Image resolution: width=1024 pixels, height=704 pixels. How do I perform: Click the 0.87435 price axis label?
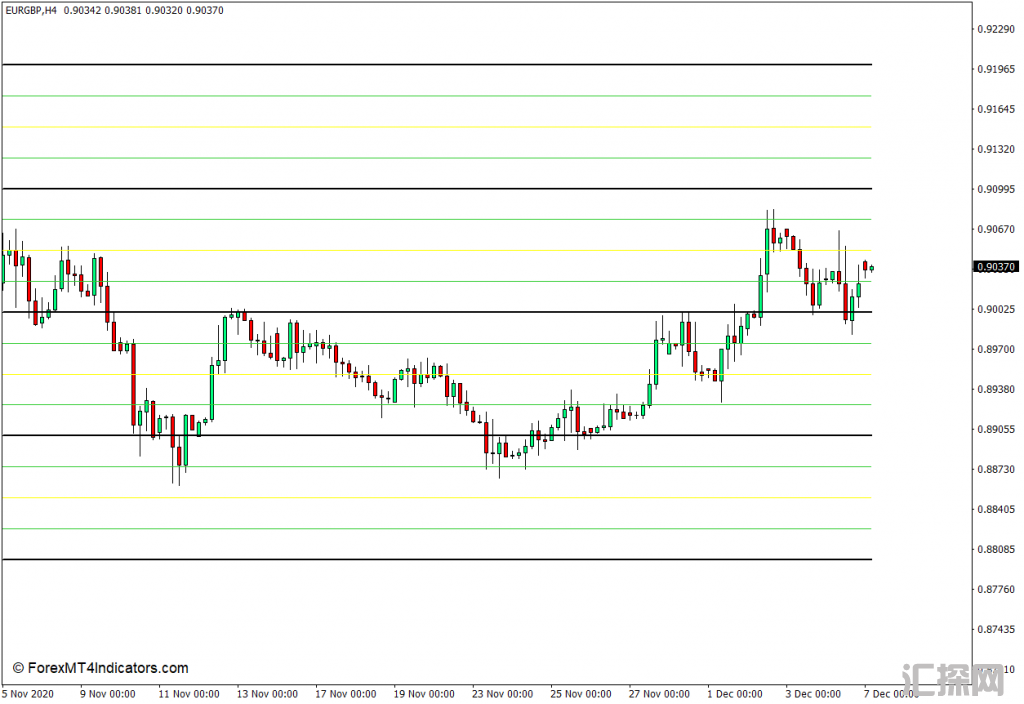(x=995, y=629)
